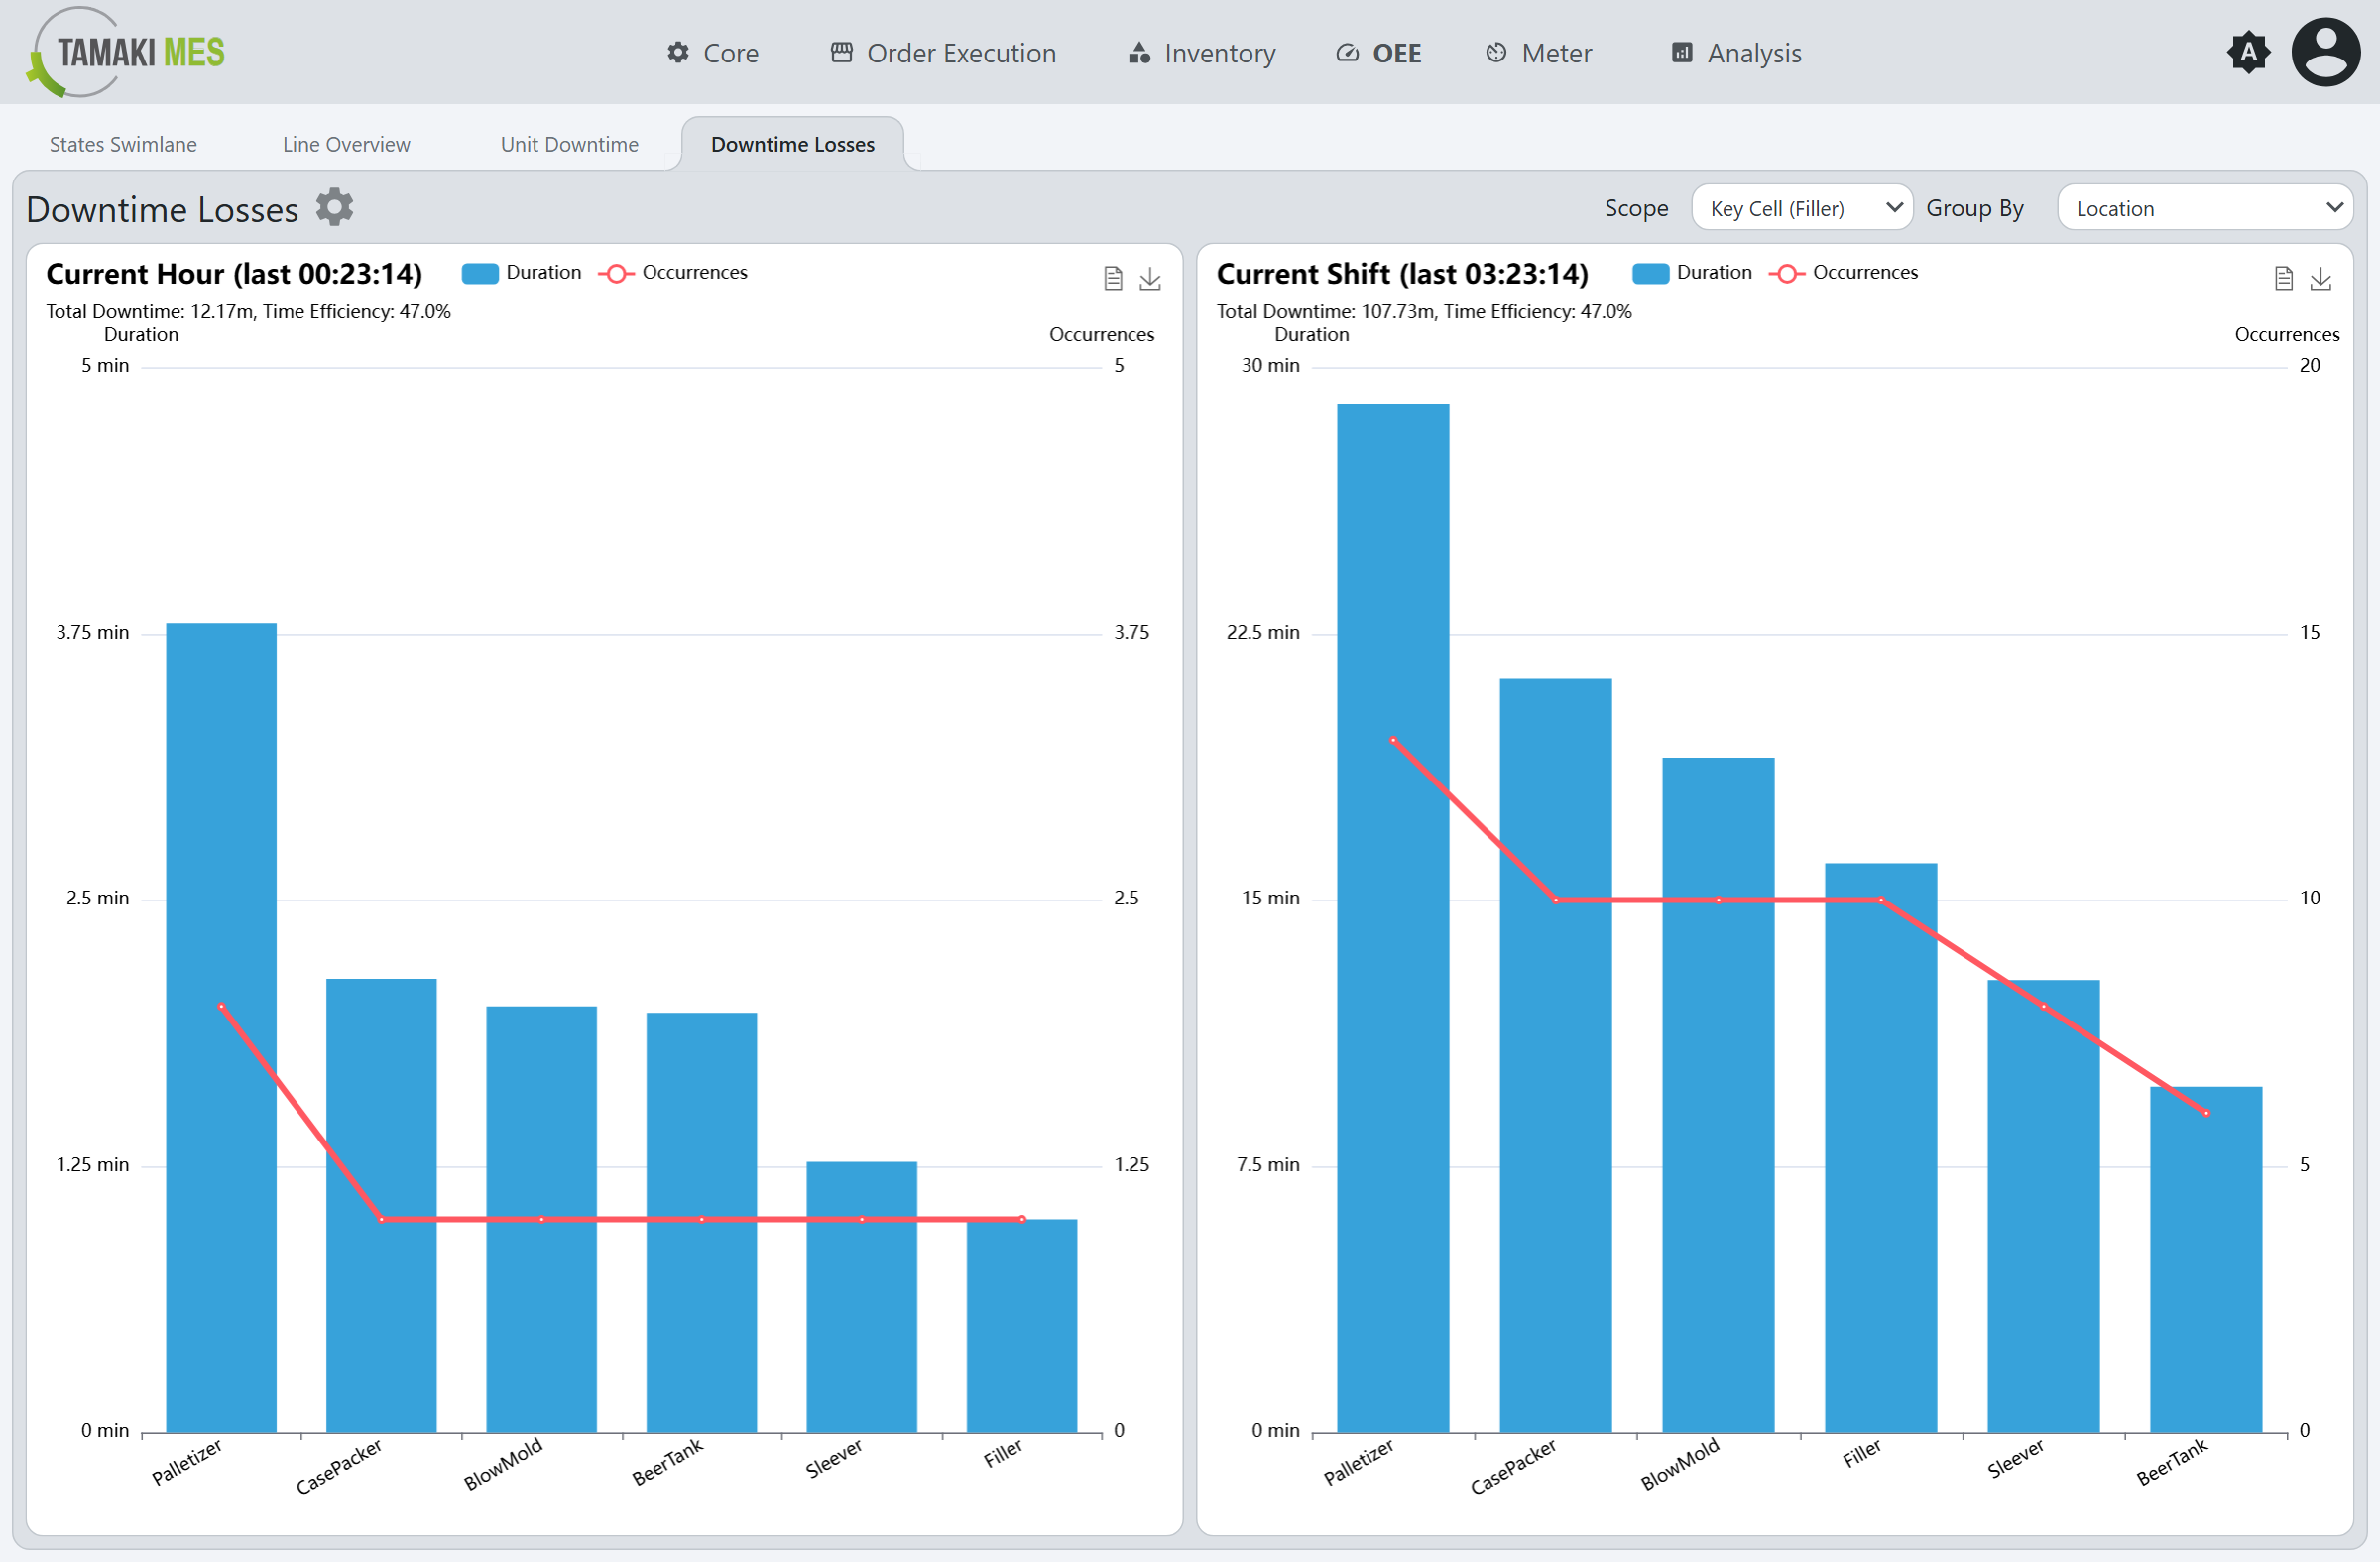Download the Current Hour chart image

tap(1150, 278)
